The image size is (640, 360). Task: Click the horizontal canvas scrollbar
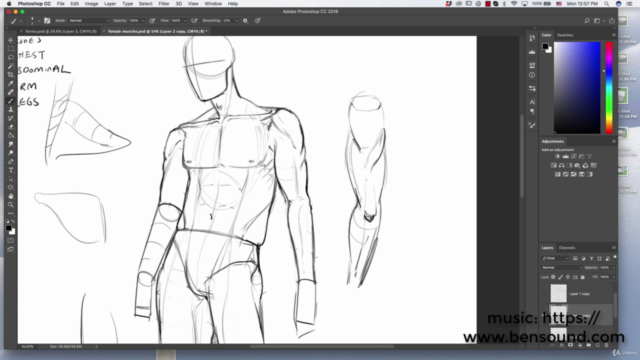click(322, 347)
